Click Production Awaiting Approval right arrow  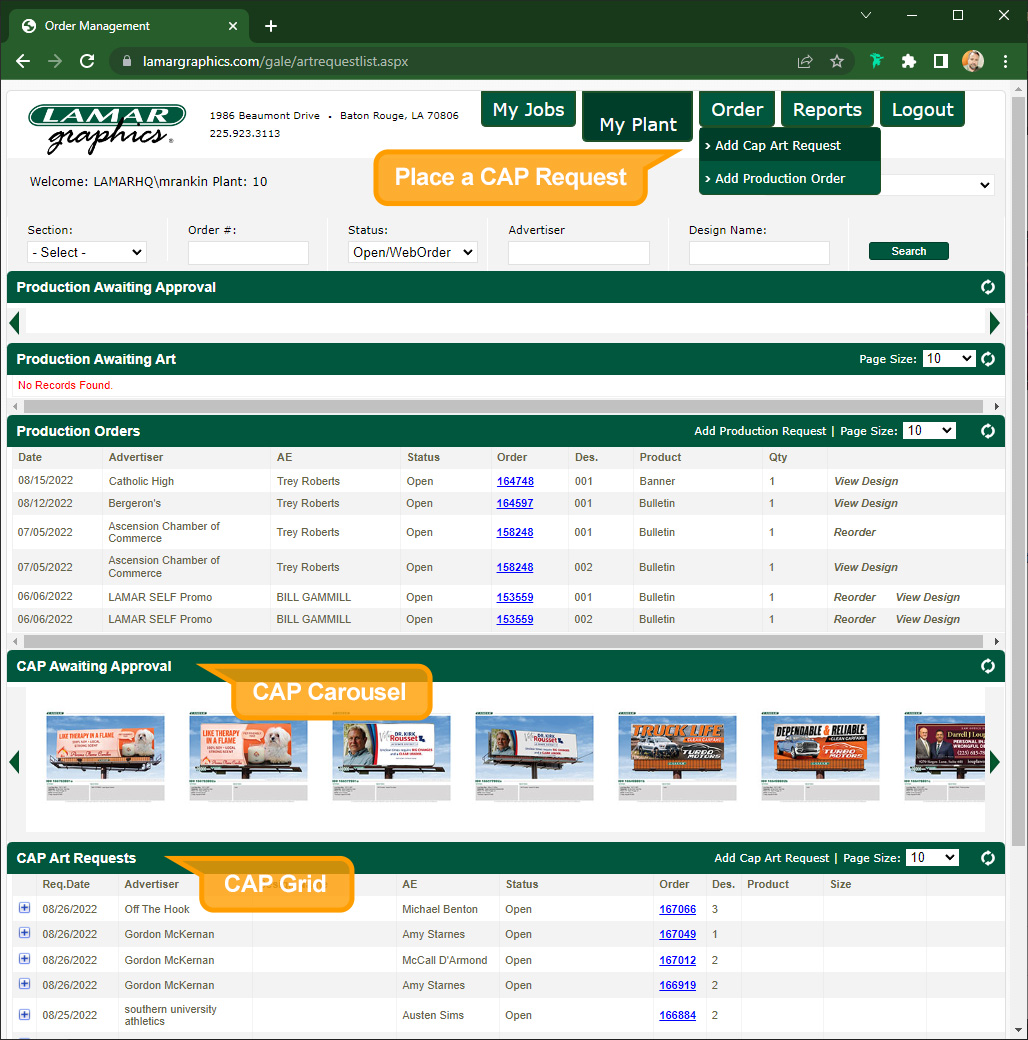click(994, 323)
